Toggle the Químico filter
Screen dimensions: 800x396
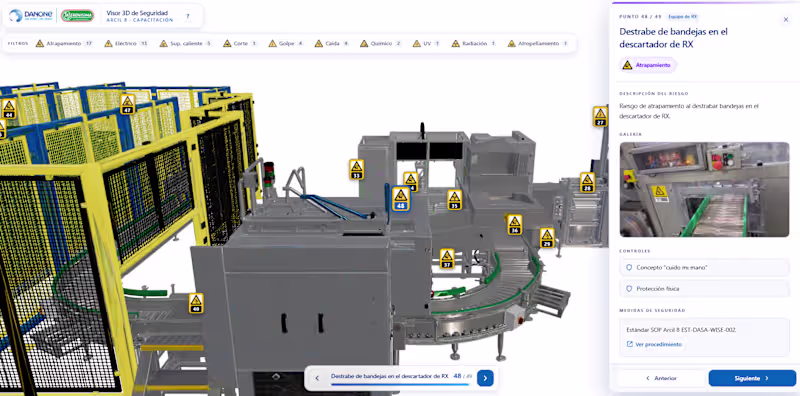click(381, 43)
